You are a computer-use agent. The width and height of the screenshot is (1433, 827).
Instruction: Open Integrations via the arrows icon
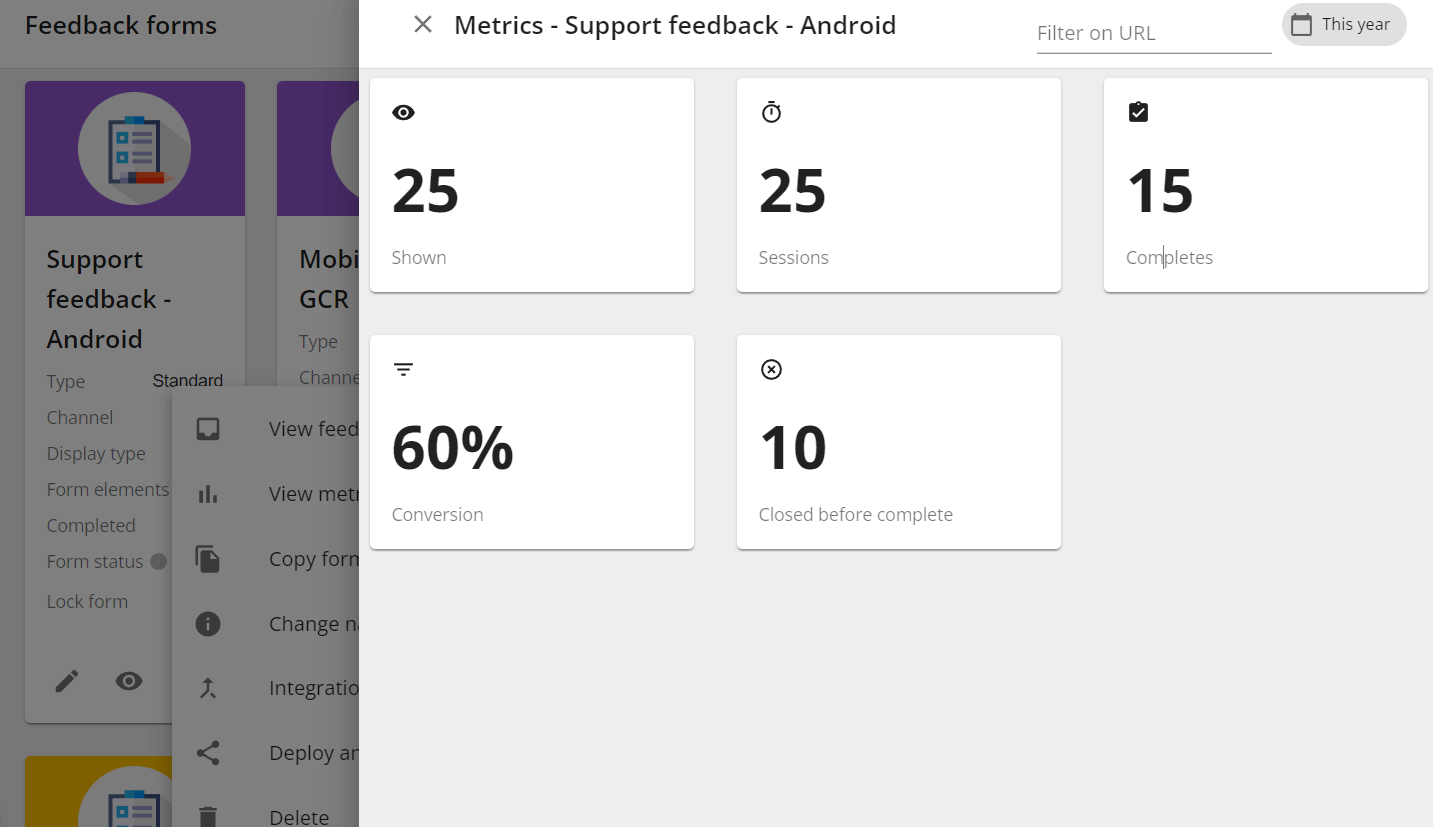pos(208,687)
